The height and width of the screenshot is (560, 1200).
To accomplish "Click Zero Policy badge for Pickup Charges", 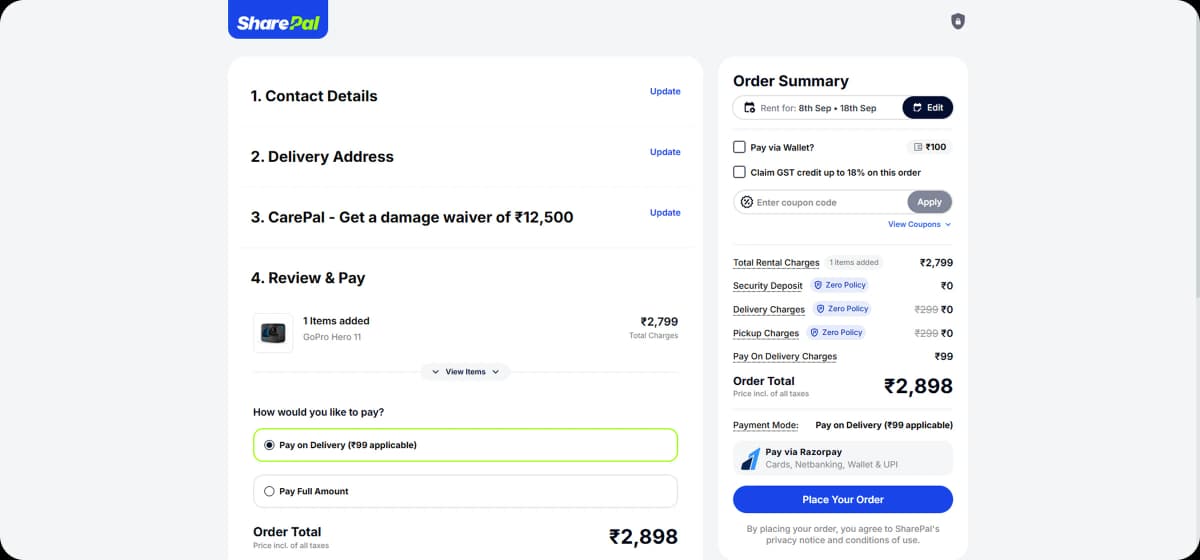I will pos(836,333).
